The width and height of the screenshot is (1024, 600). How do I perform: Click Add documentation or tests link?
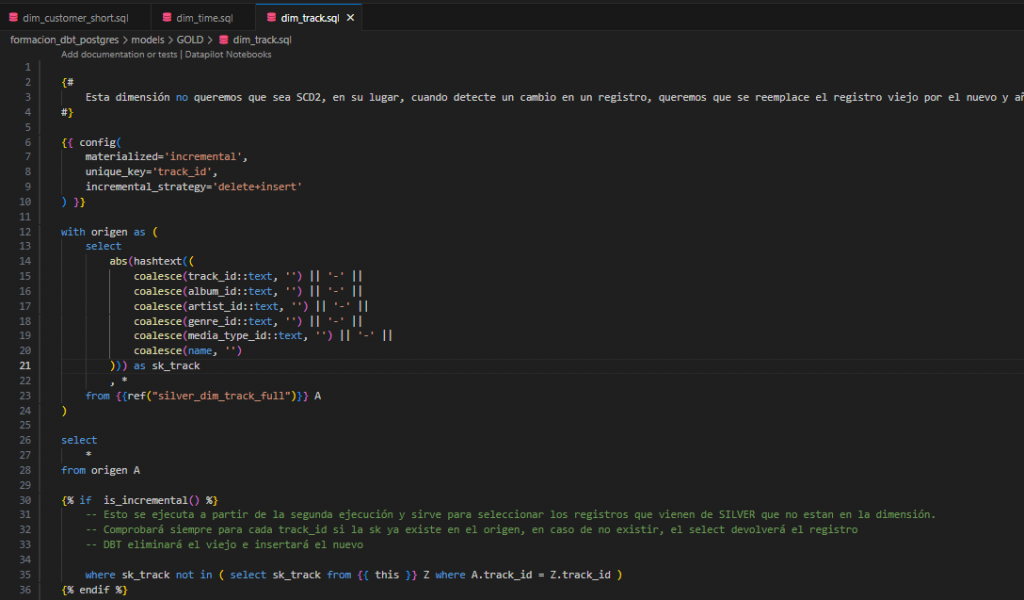[120, 54]
